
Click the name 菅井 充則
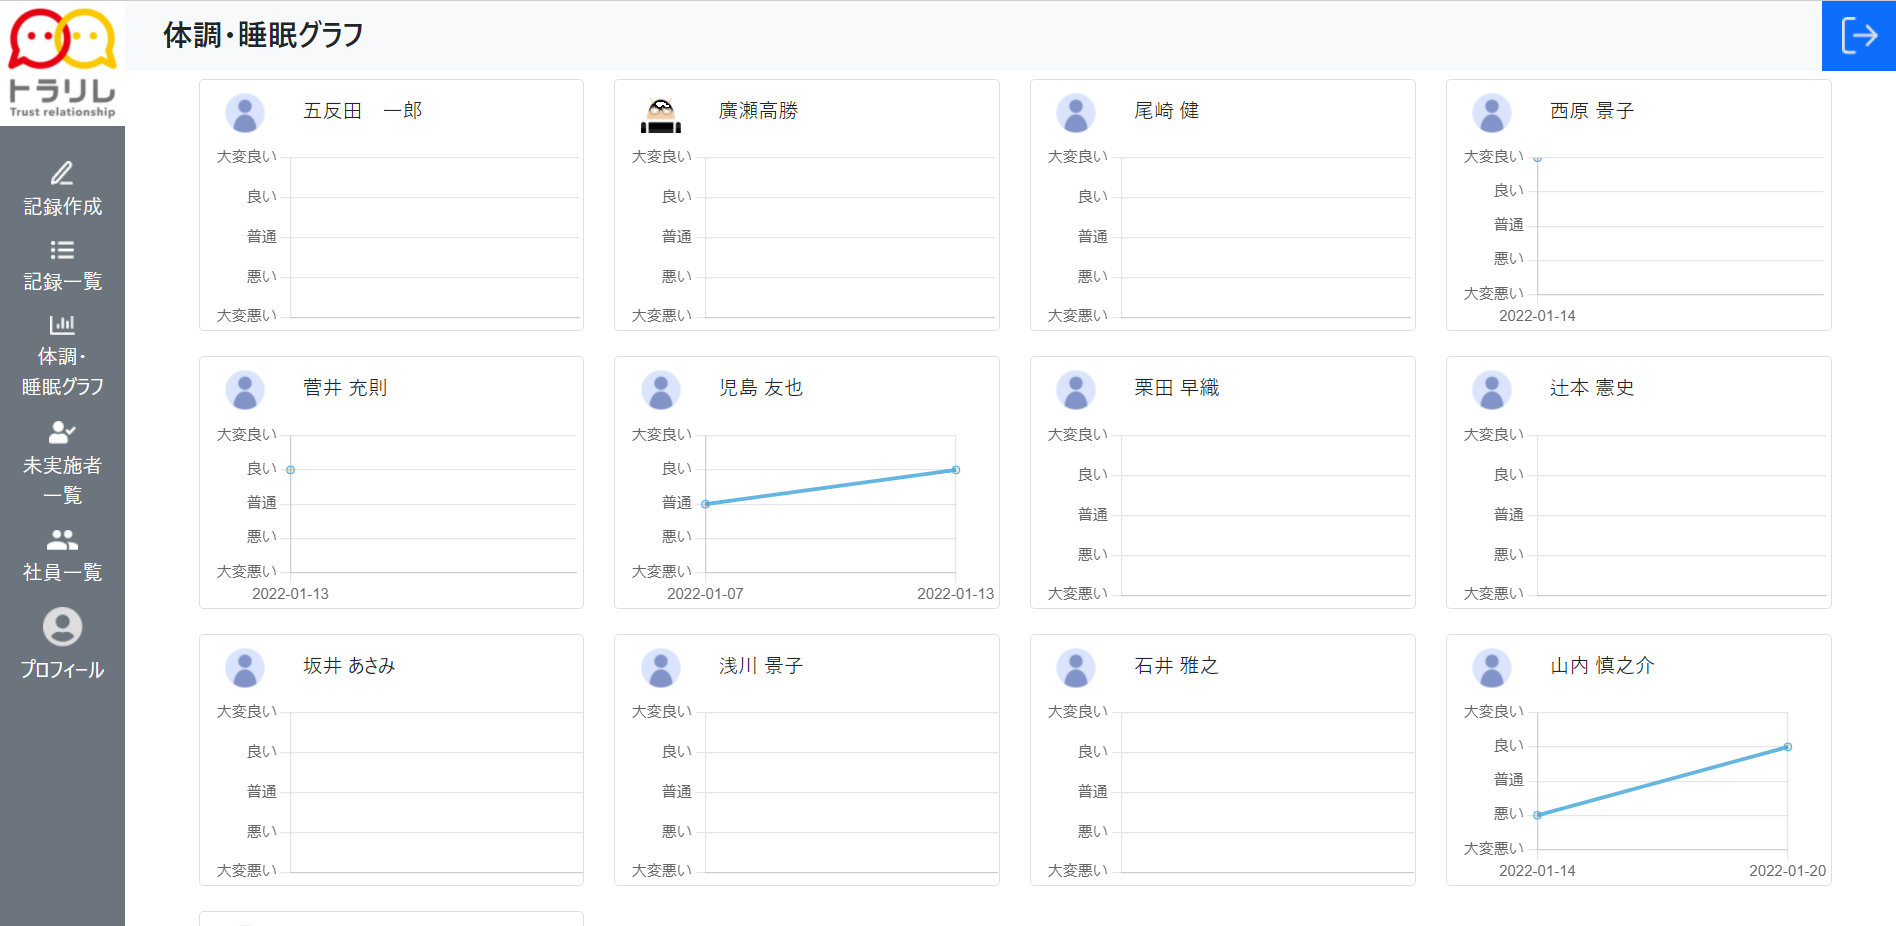pyautogui.click(x=345, y=387)
